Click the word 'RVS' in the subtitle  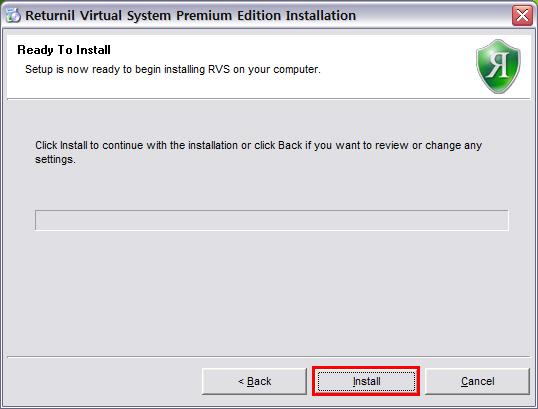pyautogui.click(x=219, y=69)
